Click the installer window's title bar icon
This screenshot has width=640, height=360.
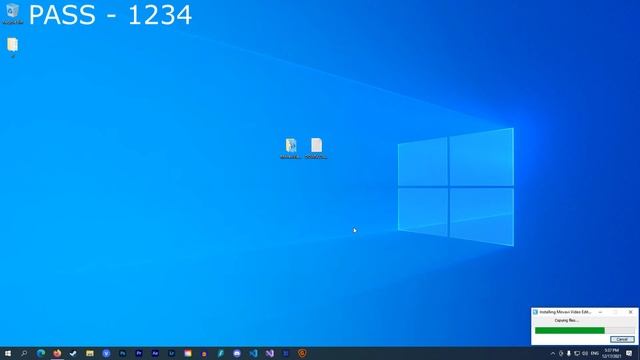tap(535, 312)
